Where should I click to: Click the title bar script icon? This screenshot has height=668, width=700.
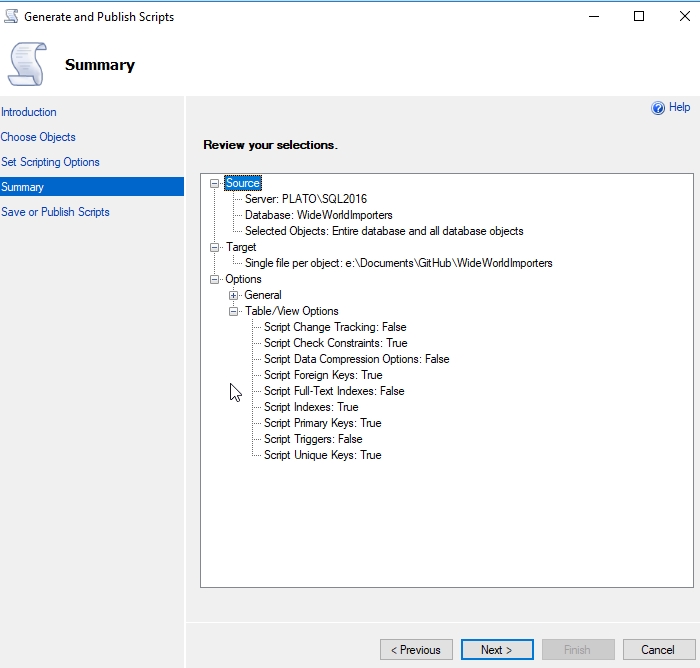(10, 16)
